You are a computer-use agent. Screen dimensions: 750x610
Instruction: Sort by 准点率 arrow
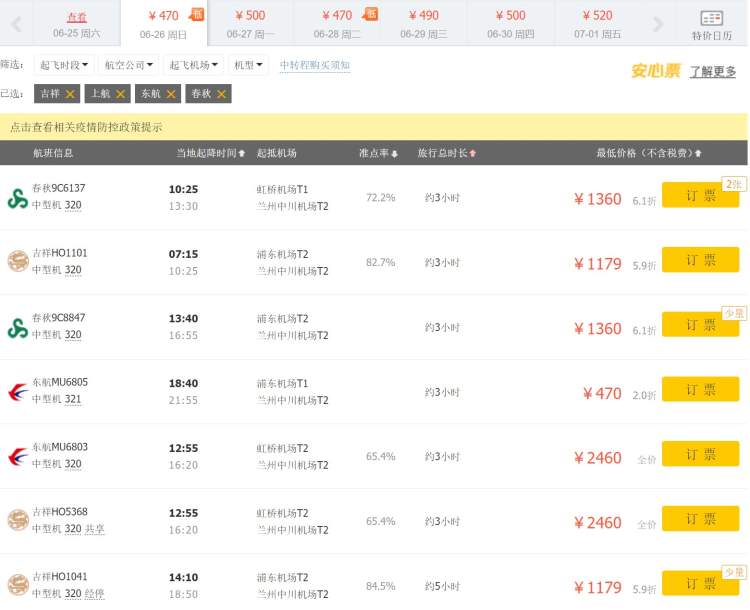click(395, 154)
